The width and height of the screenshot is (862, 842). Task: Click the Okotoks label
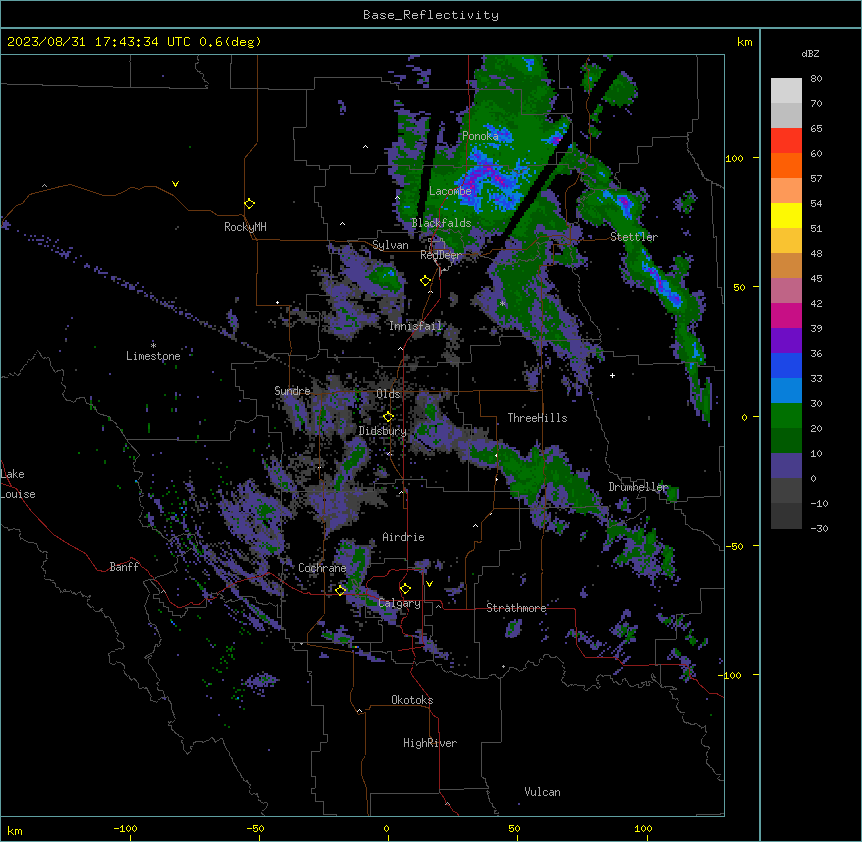(412, 700)
